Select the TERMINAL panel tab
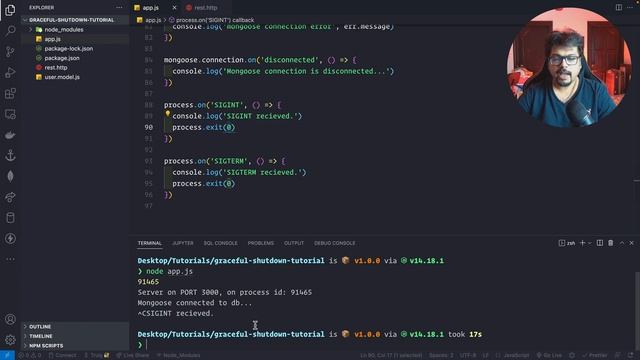Image resolution: width=640 pixels, height=360 pixels. [150, 243]
